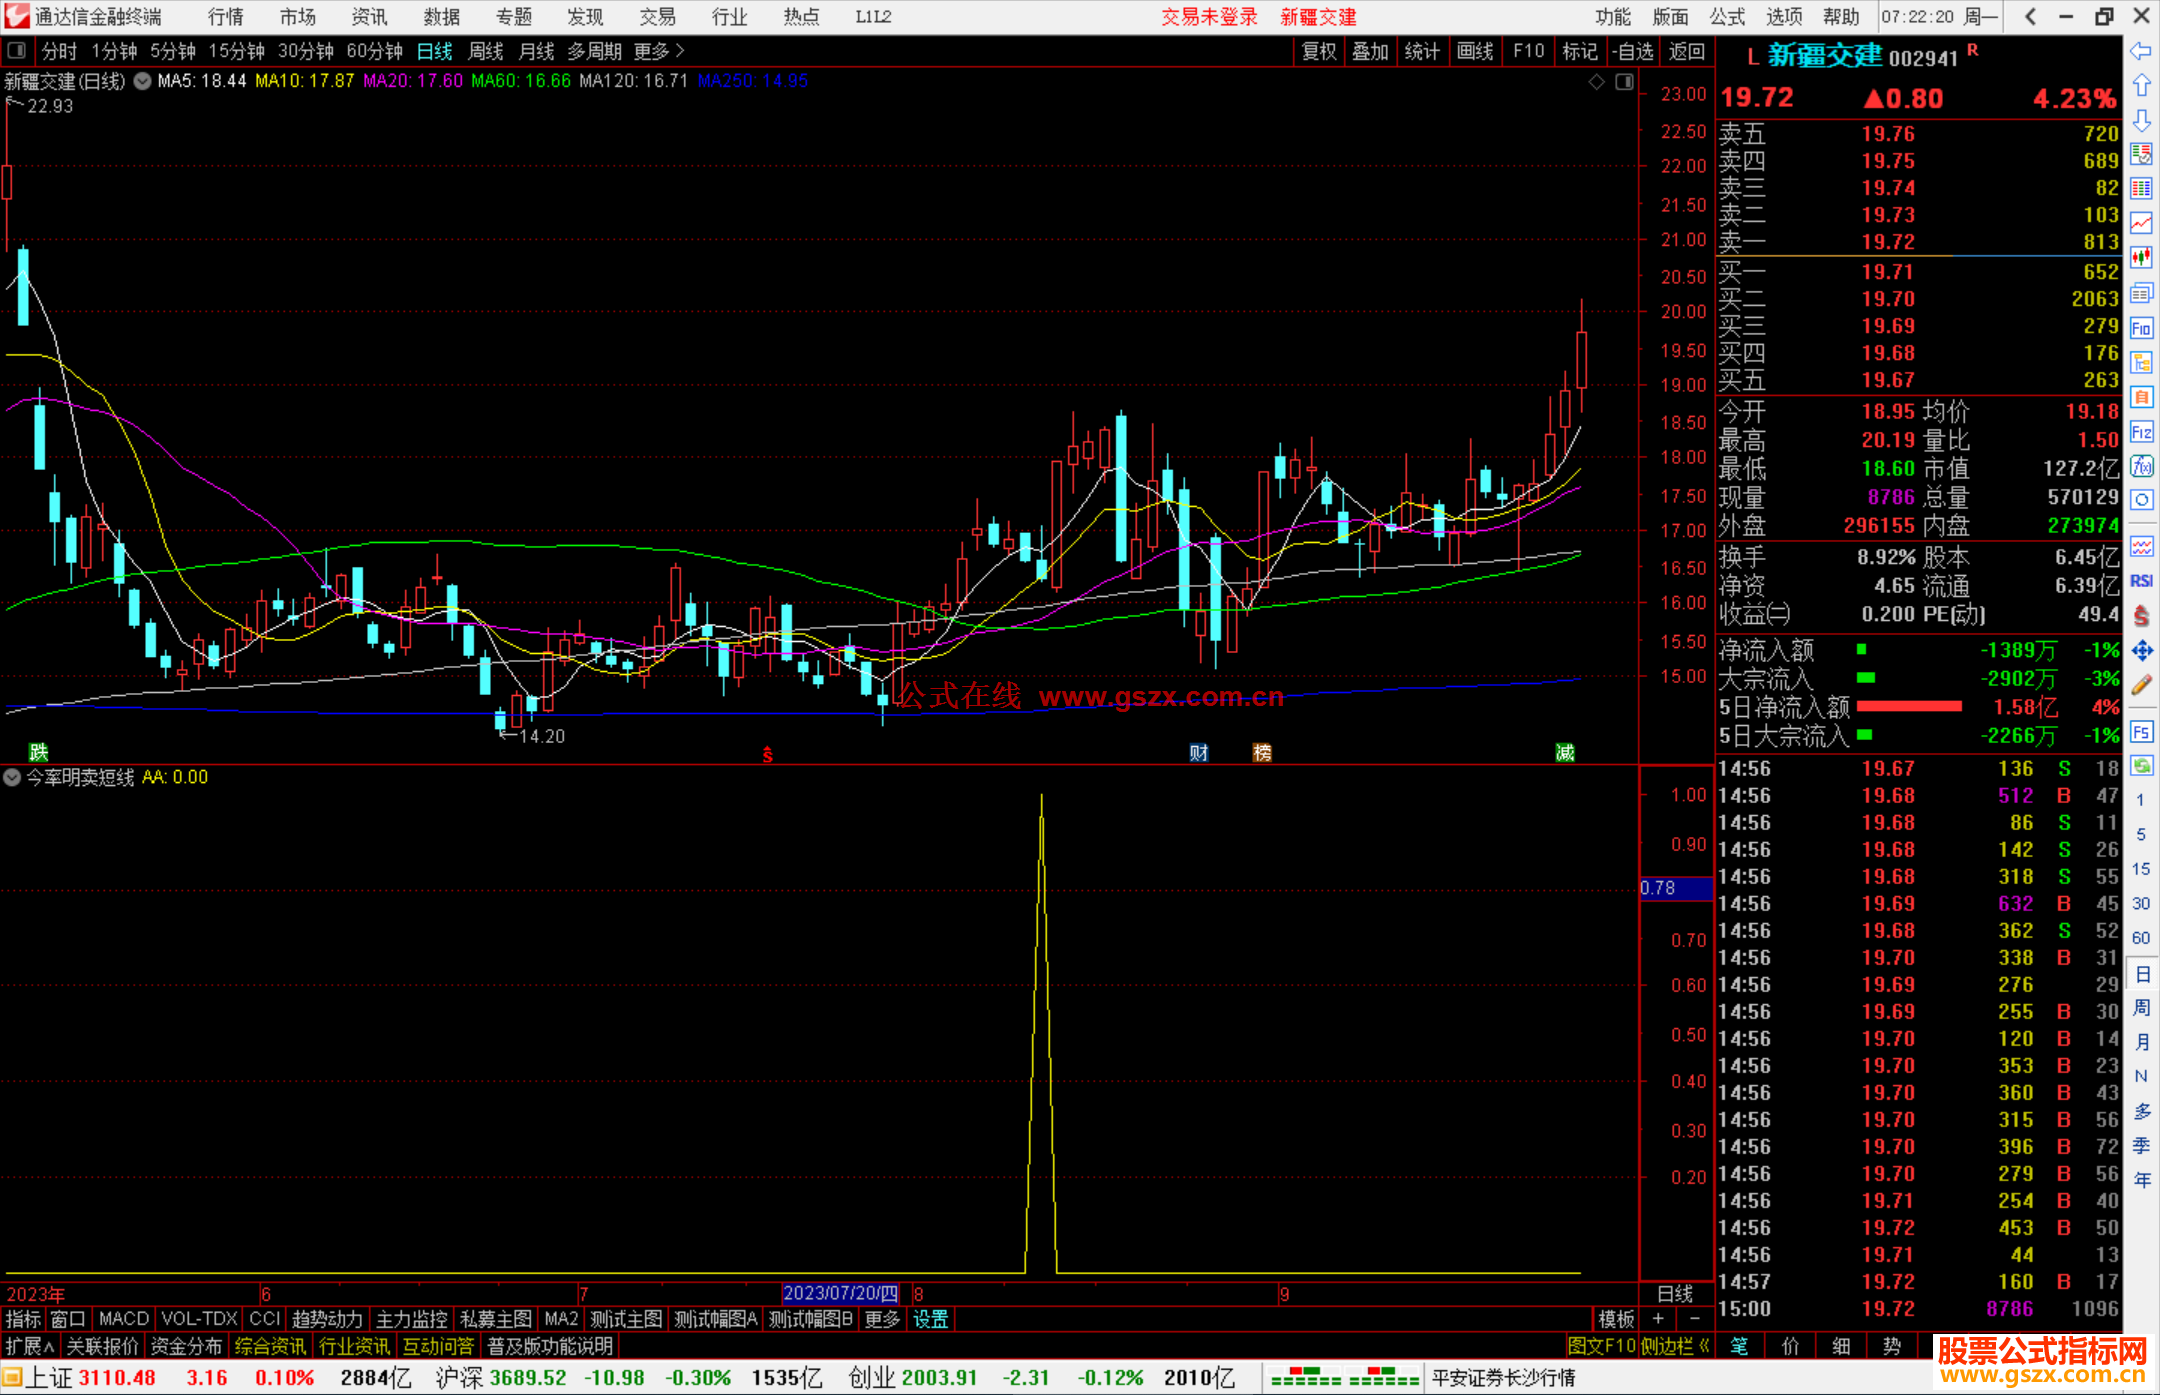Click the F10 sidebar icon
Screen dimensions: 2160x1395
click(x=2141, y=328)
